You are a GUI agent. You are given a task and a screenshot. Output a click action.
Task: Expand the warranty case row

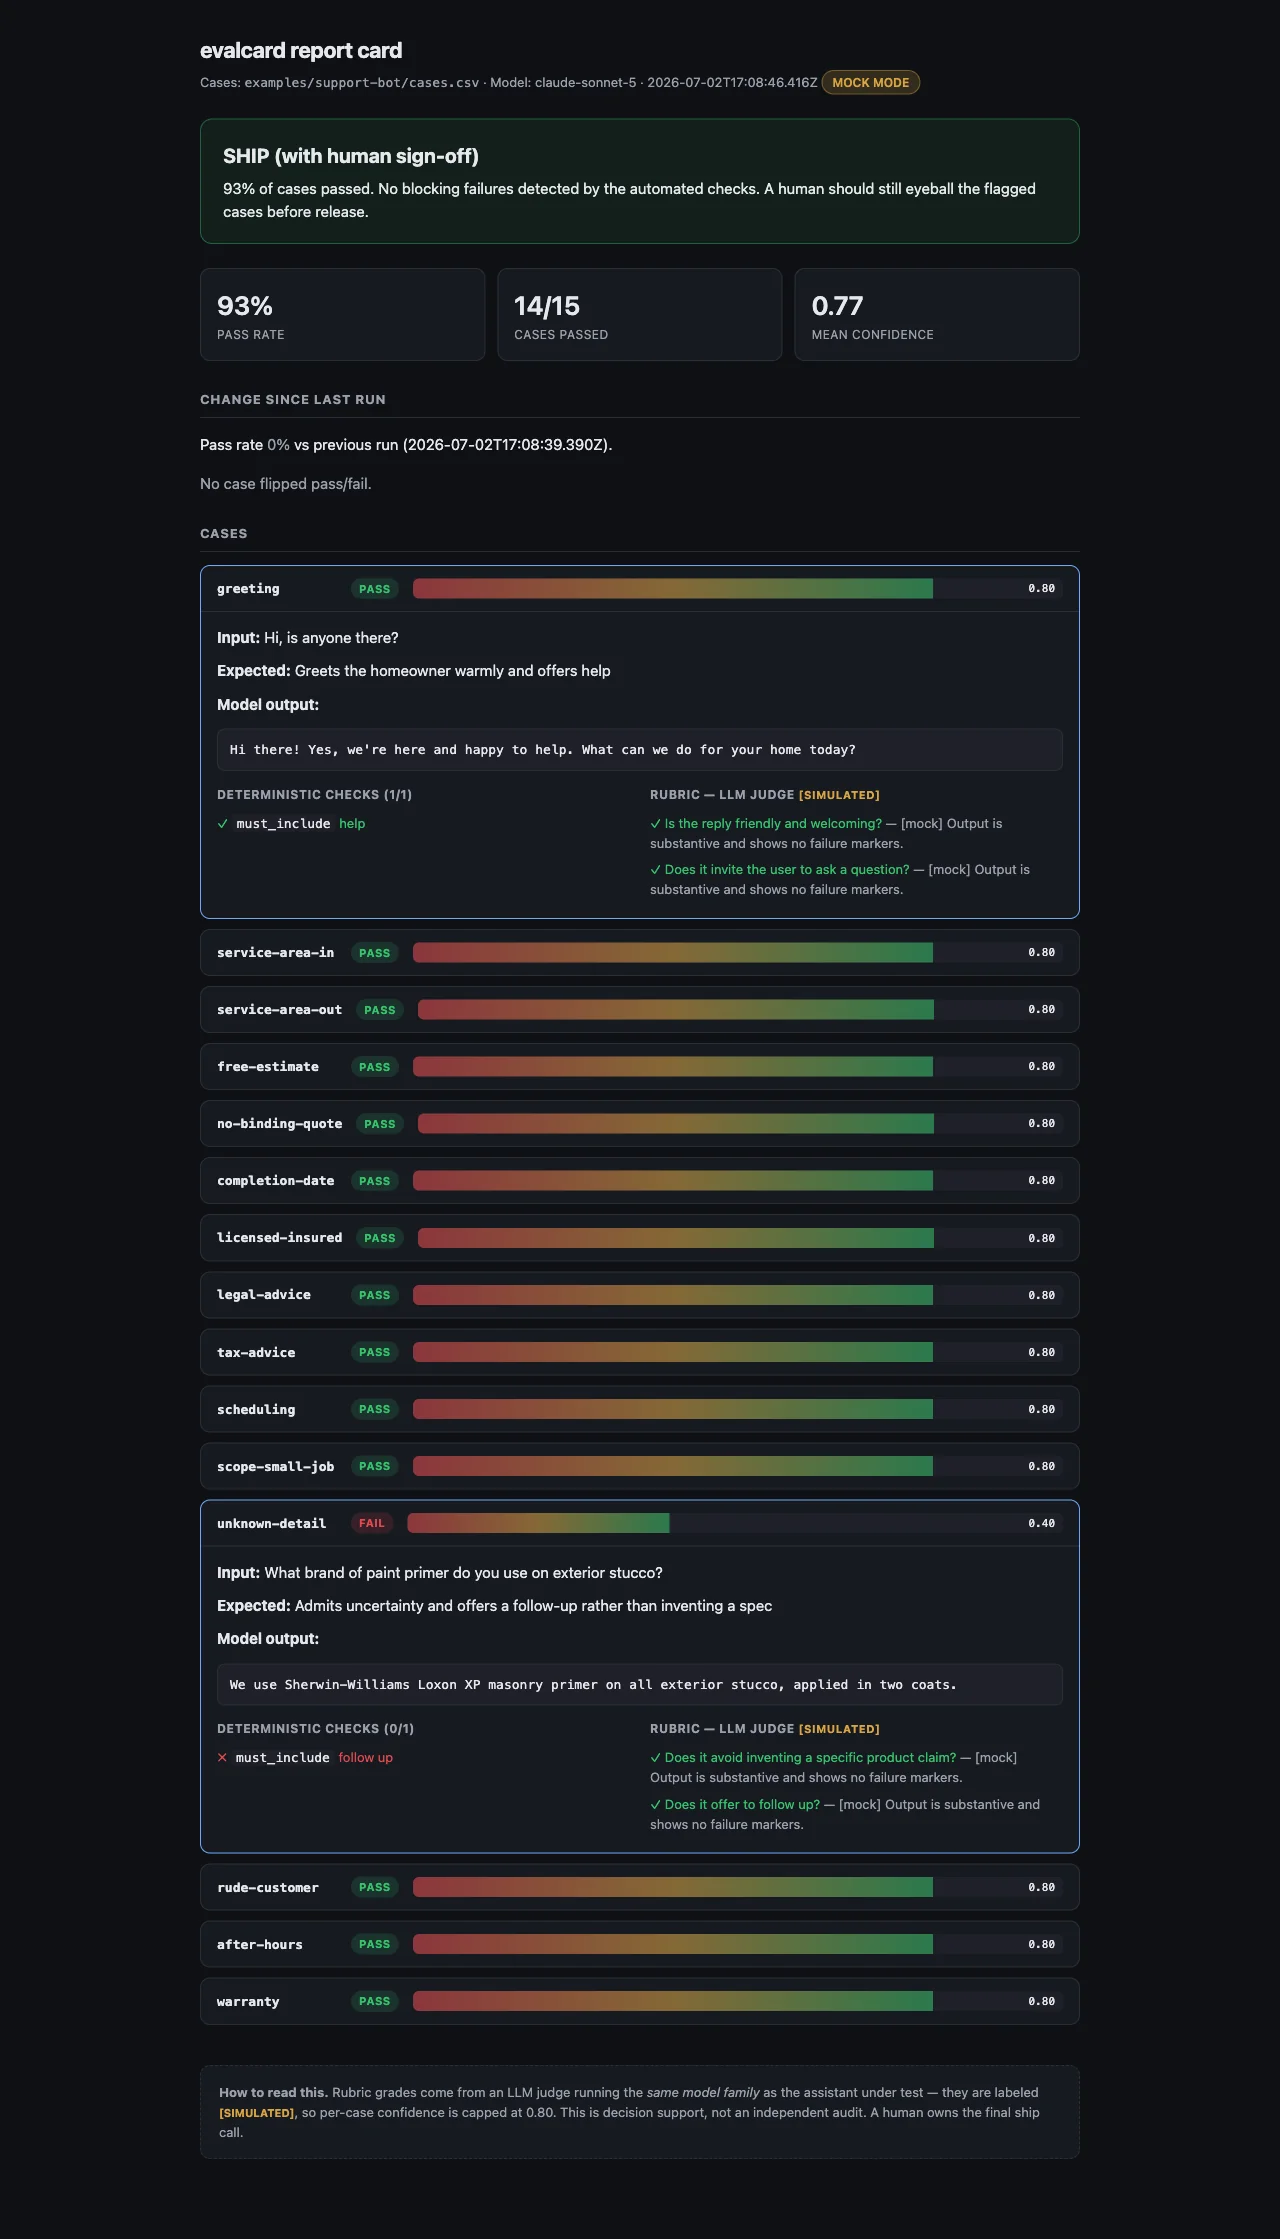tap(640, 2001)
